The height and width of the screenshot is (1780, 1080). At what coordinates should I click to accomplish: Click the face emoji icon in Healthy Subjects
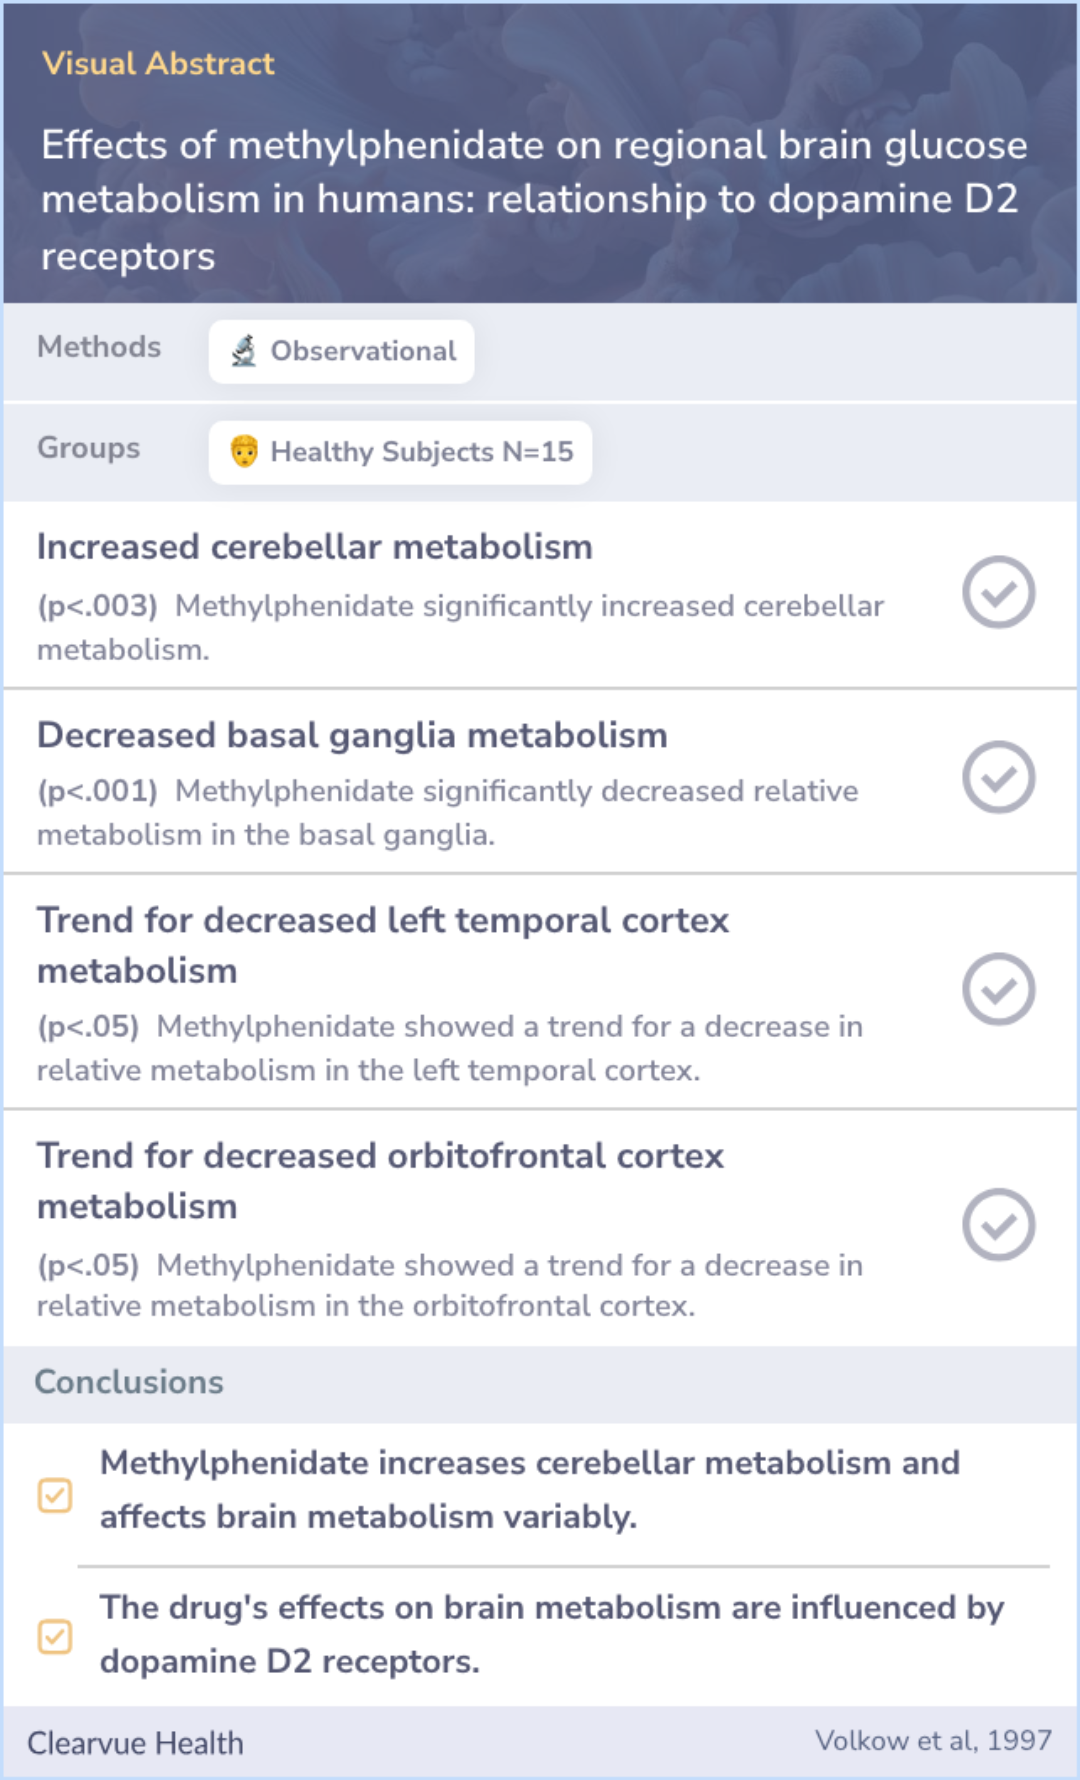244,451
